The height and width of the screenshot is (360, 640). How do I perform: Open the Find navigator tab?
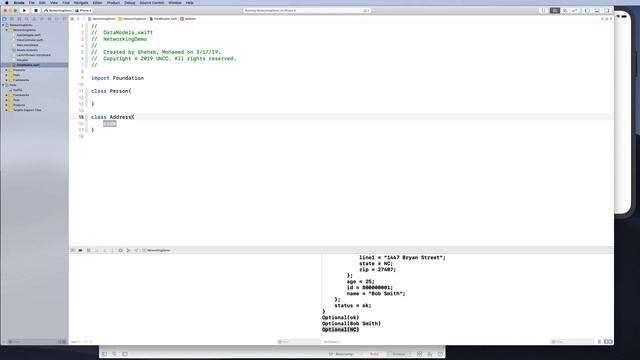pyautogui.click(x=27, y=19)
